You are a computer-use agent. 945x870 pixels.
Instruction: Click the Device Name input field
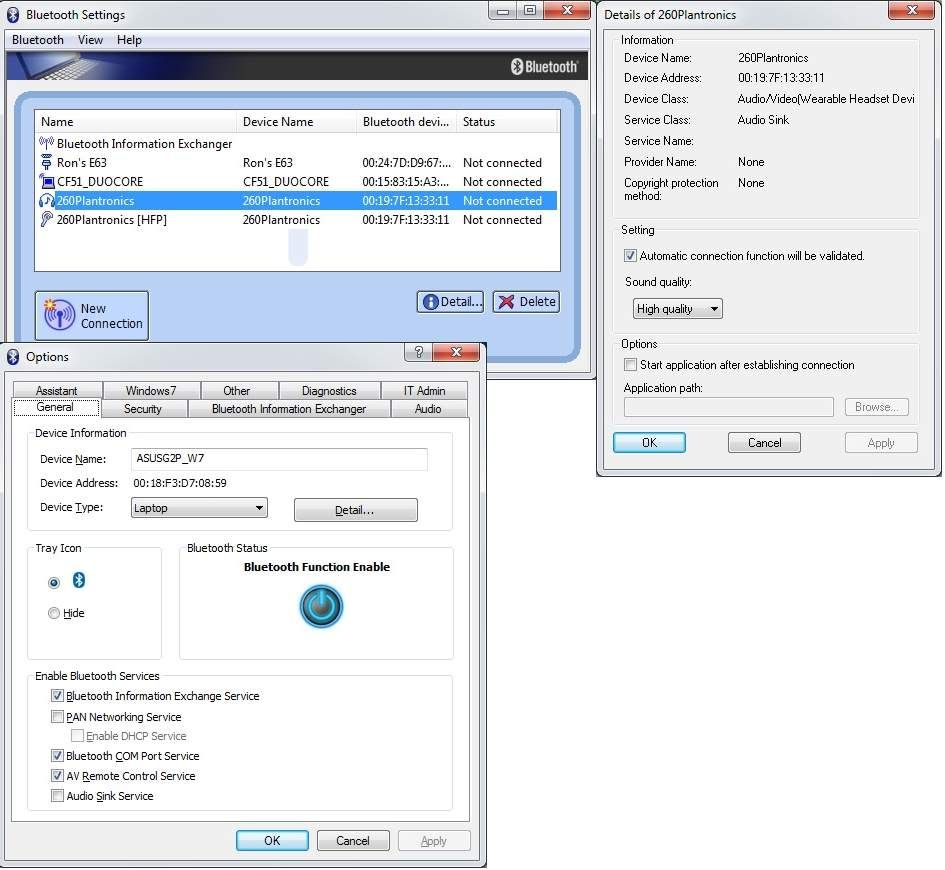coord(279,458)
